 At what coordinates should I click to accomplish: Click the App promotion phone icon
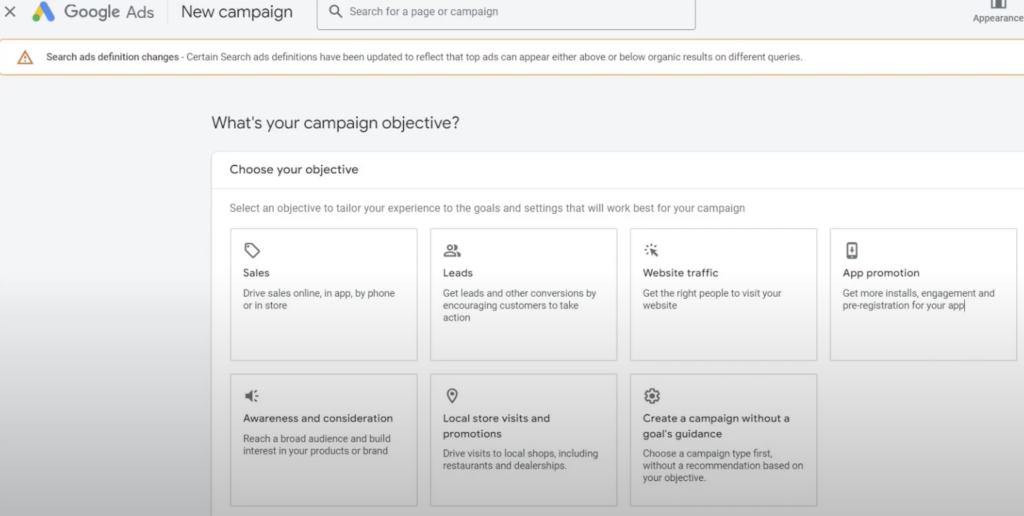point(852,251)
